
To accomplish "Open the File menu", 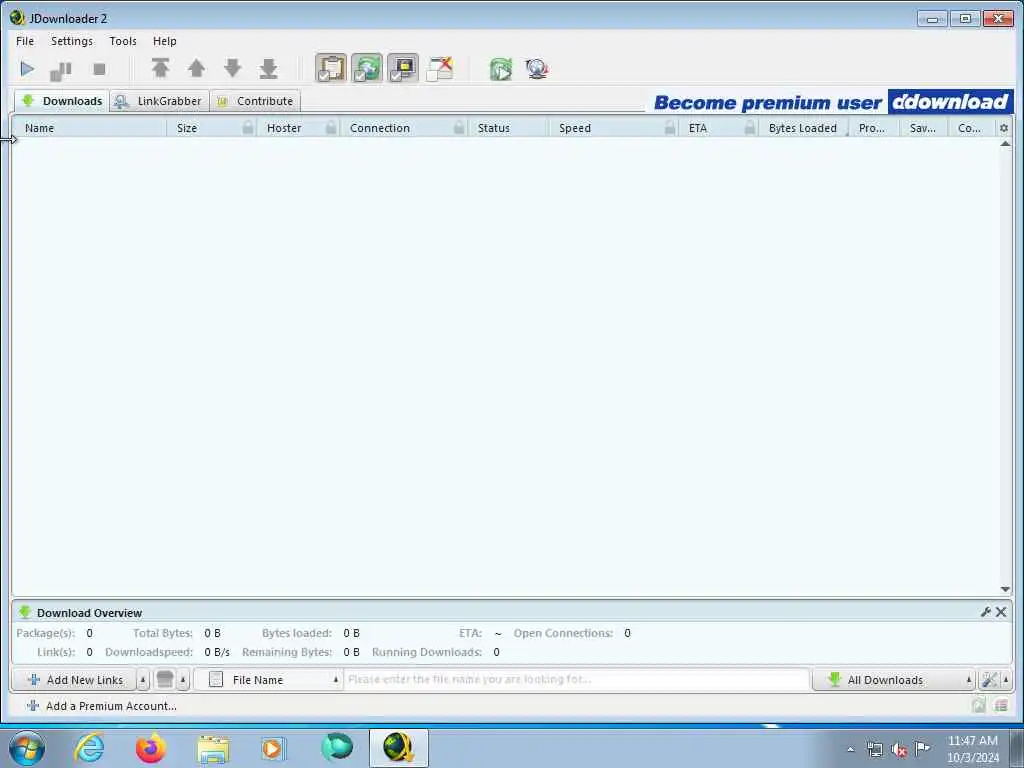I will [25, 40].
